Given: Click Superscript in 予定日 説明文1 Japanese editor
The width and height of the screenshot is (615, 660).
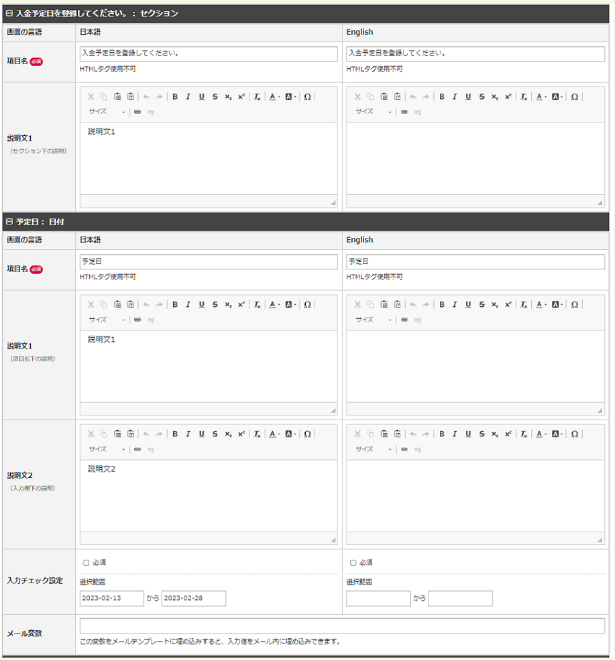Looking at the screenshot, I should 241,304.
